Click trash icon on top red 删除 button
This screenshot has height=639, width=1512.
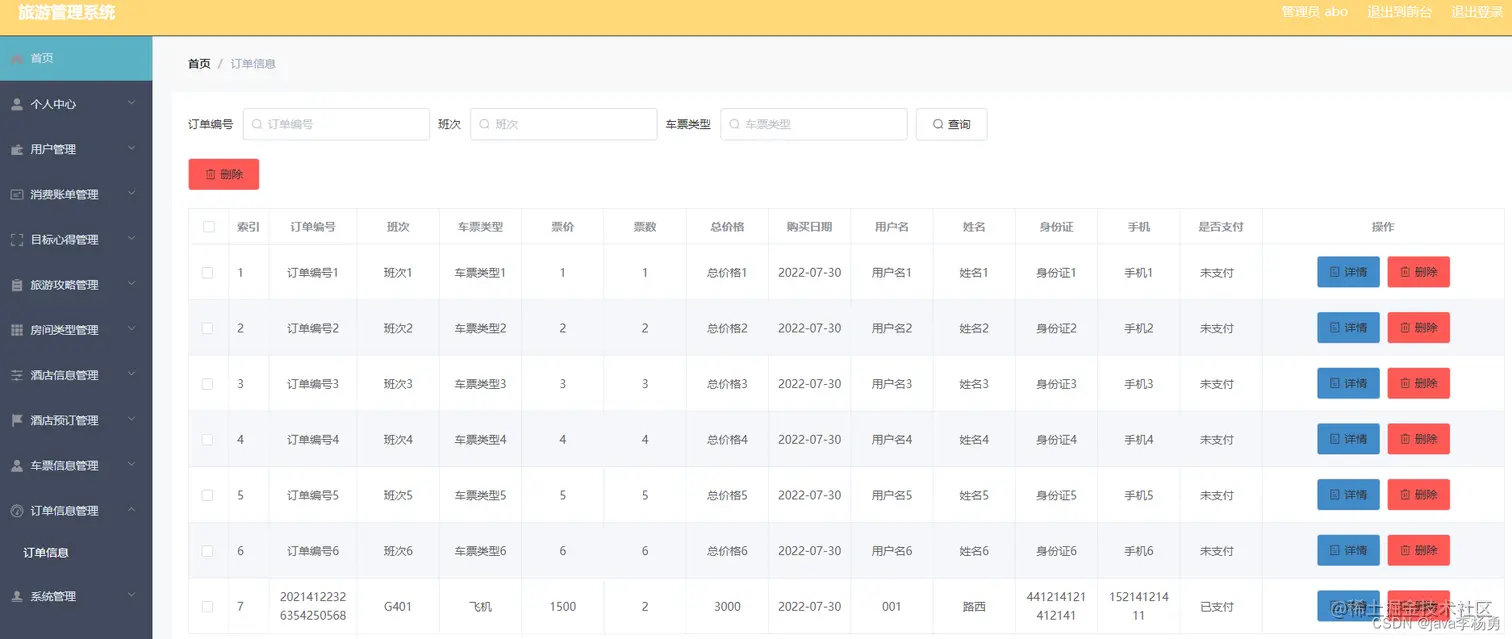211,174
